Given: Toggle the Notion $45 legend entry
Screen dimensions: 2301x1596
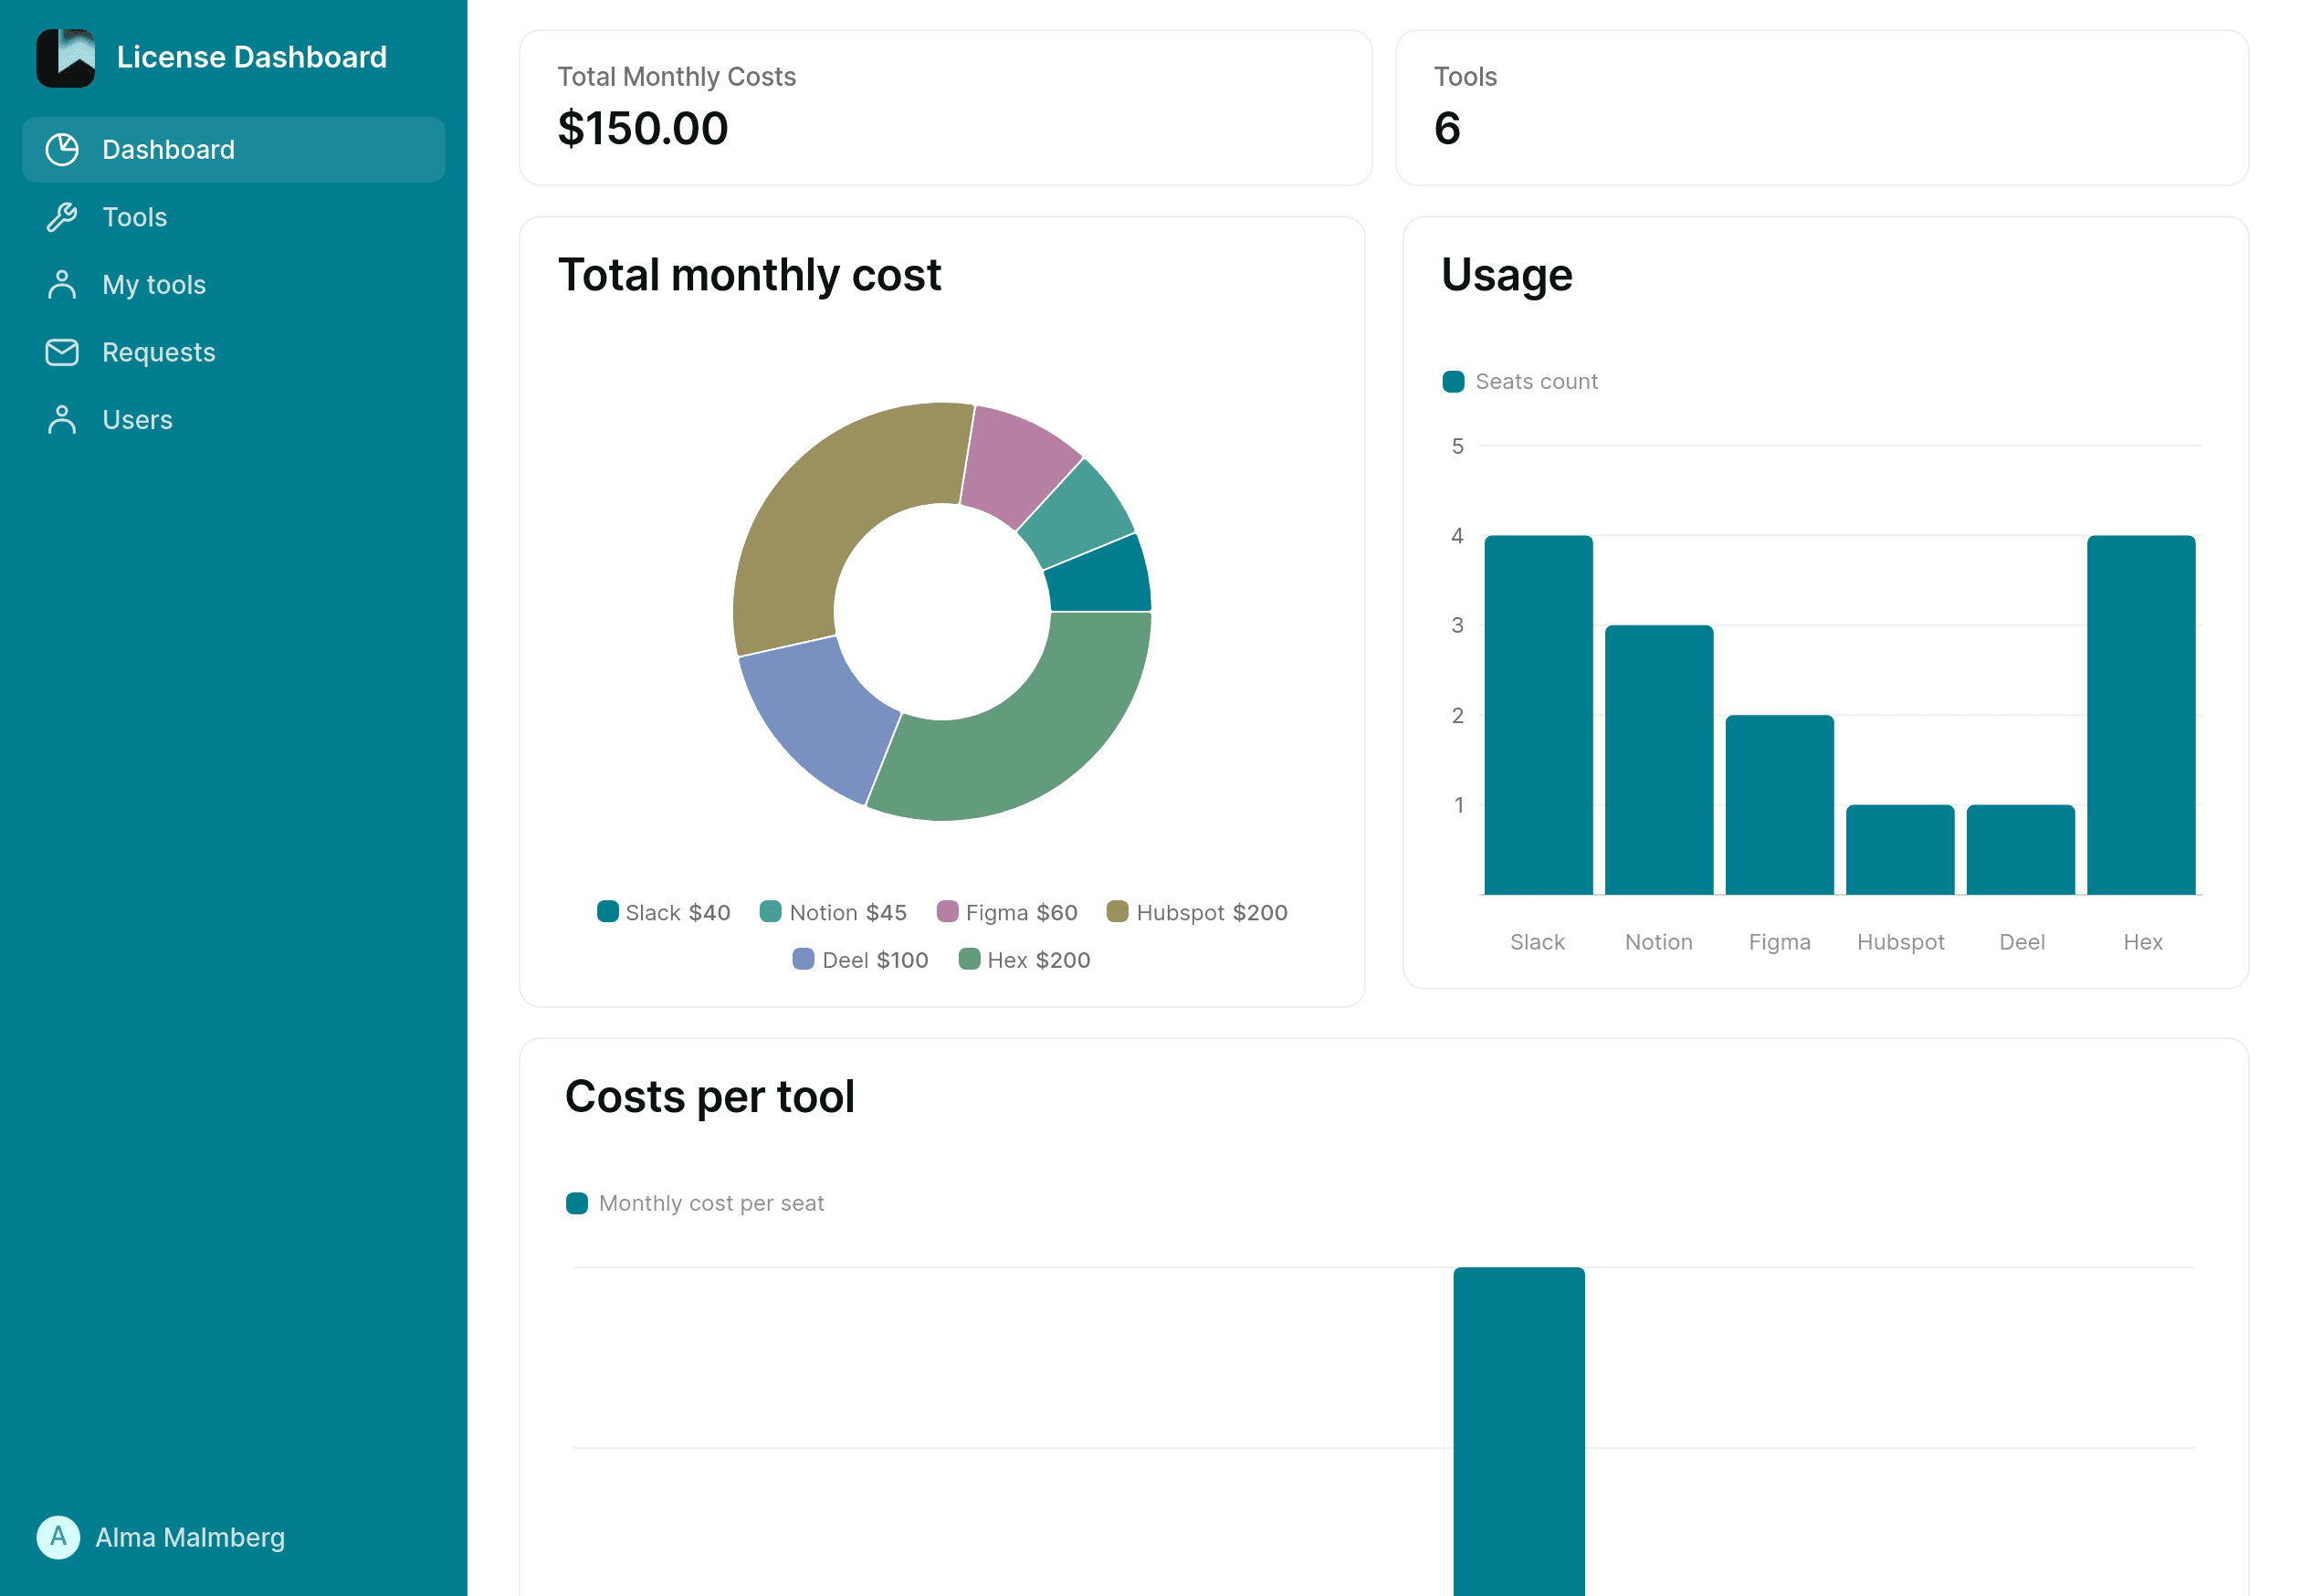Looking at the screenshot, I should click(833, 912).
